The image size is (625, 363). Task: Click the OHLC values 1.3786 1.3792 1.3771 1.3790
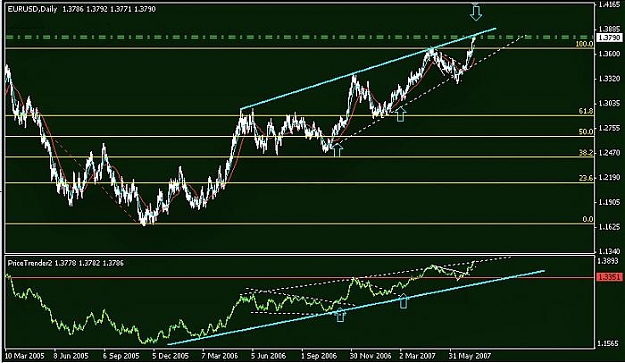tap(109, 9)
